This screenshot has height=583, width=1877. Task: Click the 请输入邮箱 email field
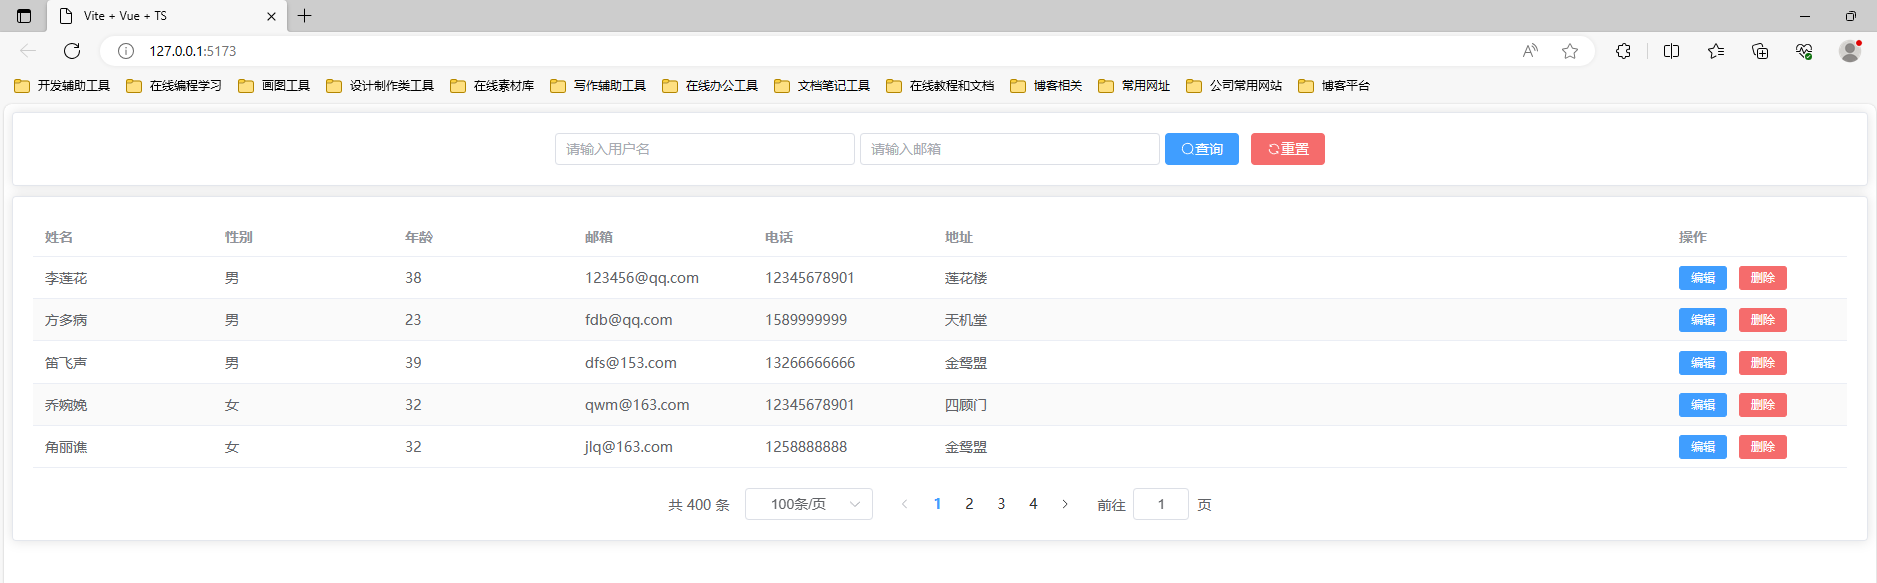point(1010,149)
